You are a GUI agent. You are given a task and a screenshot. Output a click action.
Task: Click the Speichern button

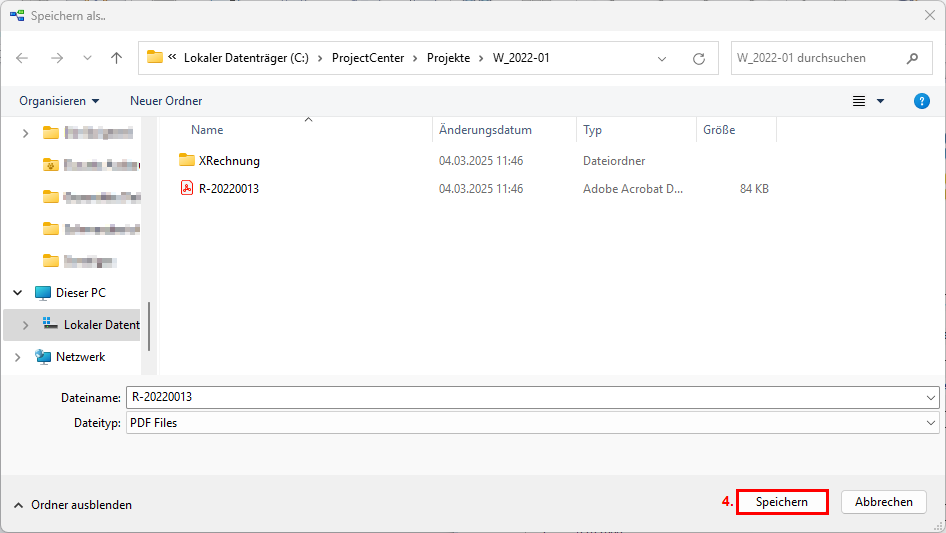click(782, 502)
